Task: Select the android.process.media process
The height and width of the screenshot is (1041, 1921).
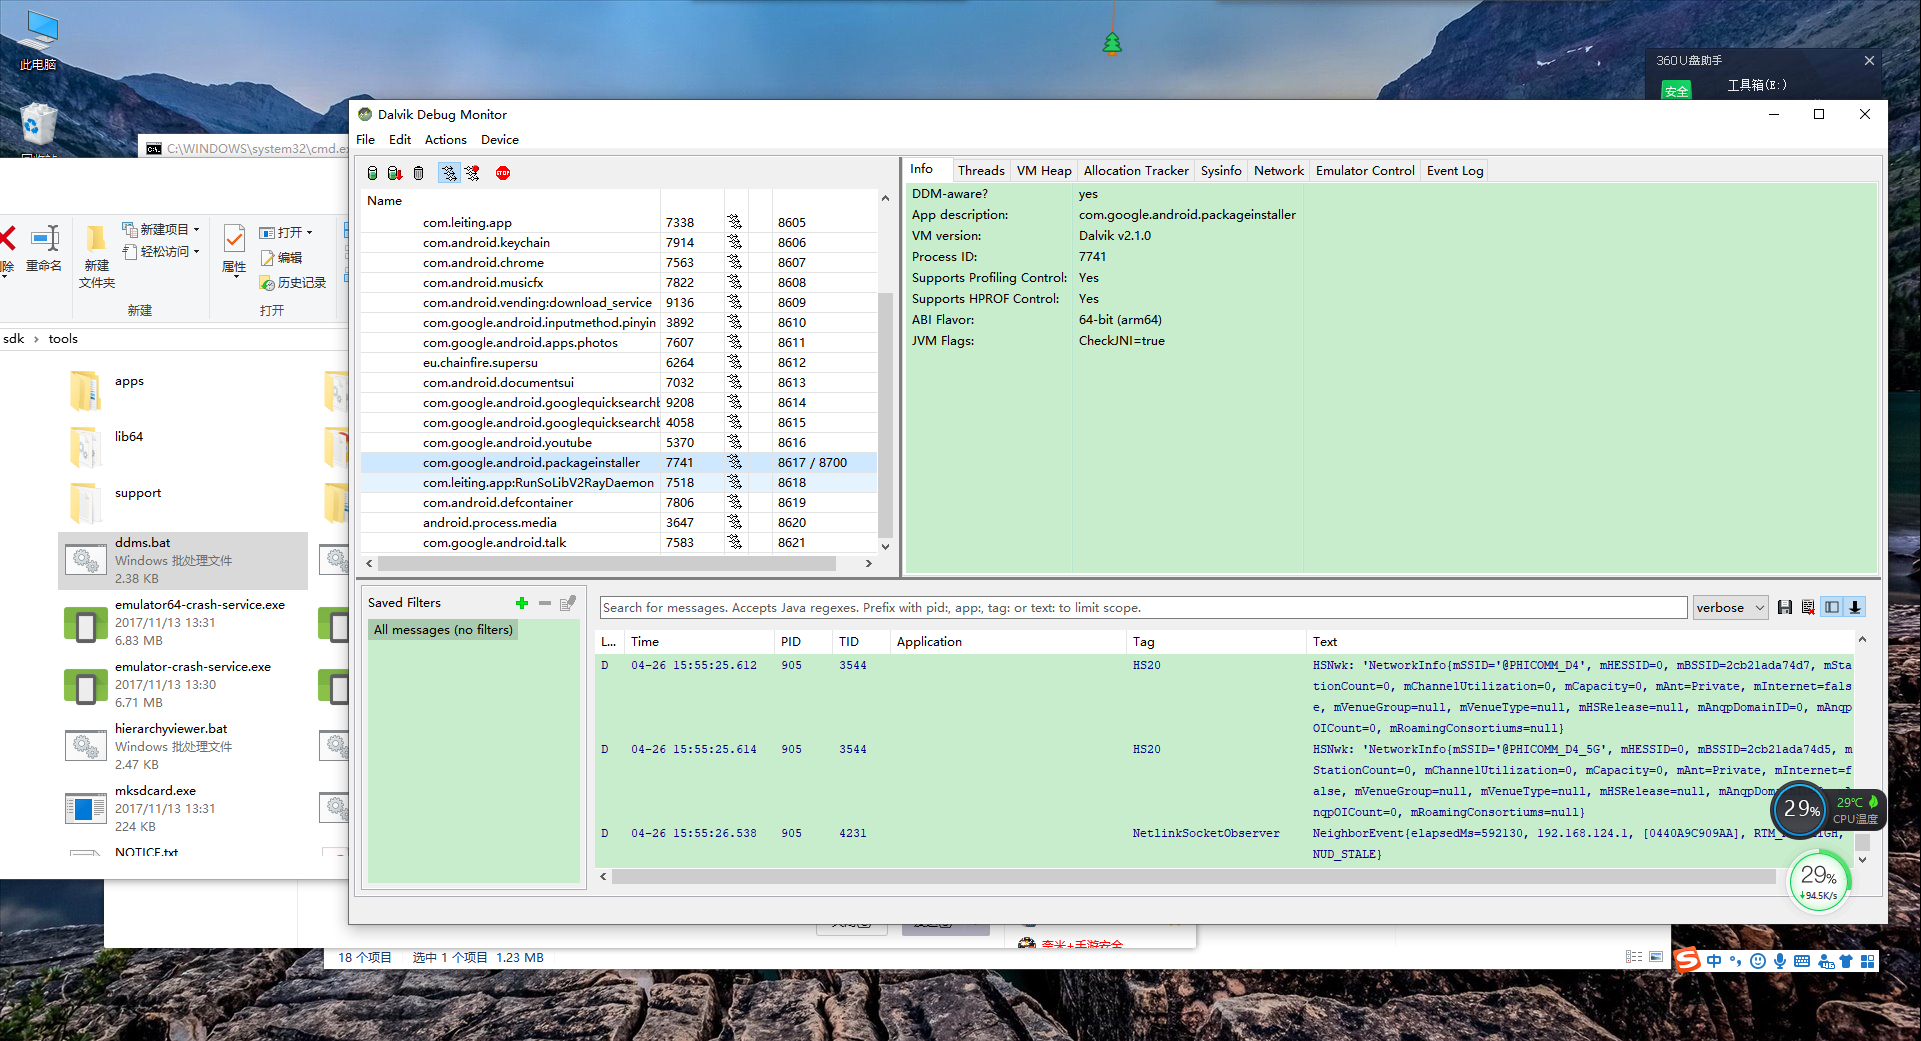Action: pyautogui.click(x=619, y=523)
